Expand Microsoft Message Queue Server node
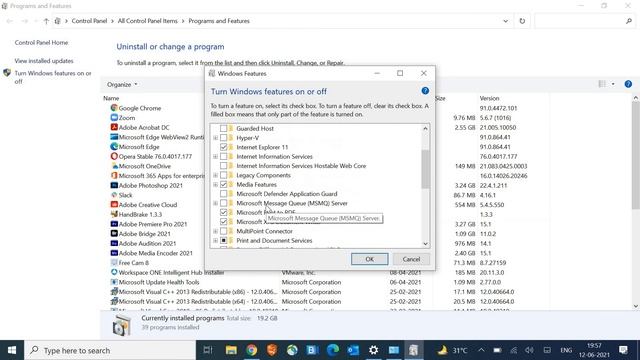This screenshot has height=360, width=640. point(215,203)
